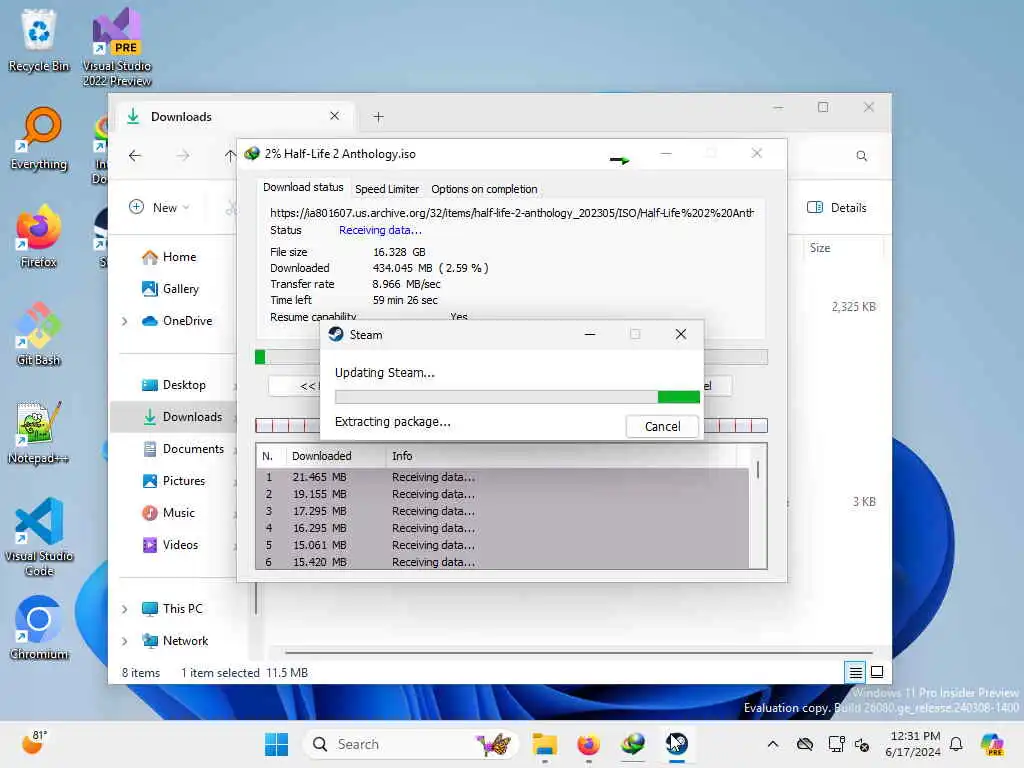
Task: Open Videos in the navigation pane
Action: coord(170,545)
